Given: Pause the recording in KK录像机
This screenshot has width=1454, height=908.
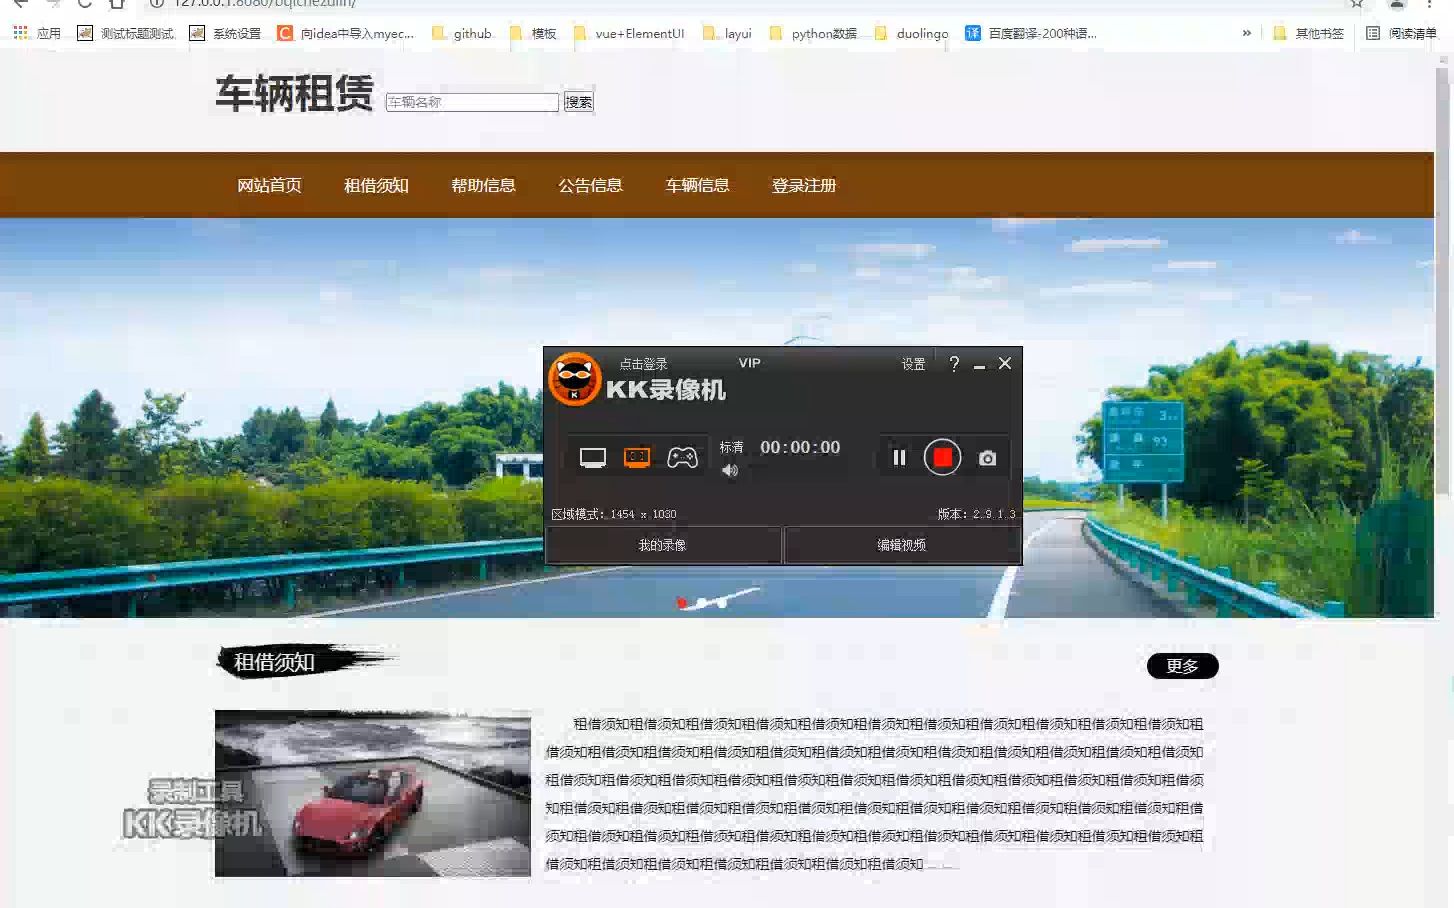Looking at the screenshot, I should tap(899, 458).
